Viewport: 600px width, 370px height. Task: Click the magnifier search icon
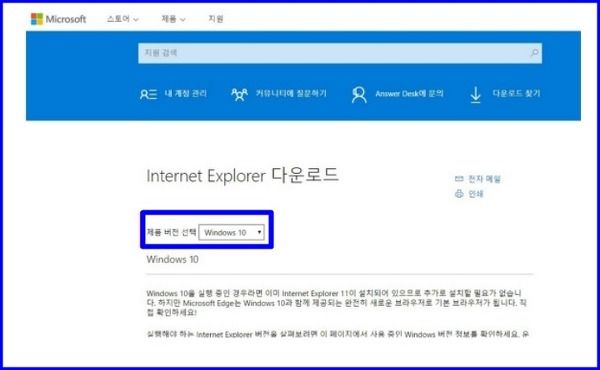[534, 53]
